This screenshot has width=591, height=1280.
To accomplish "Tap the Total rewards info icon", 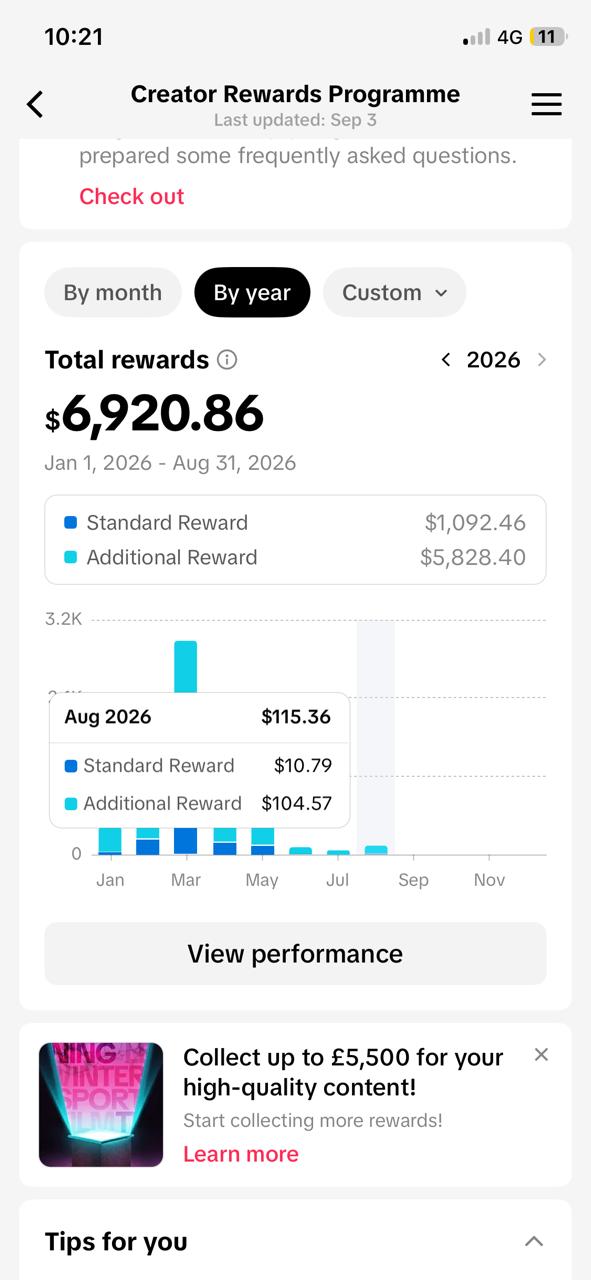I will pyautogui.click(x=227, y=360).
